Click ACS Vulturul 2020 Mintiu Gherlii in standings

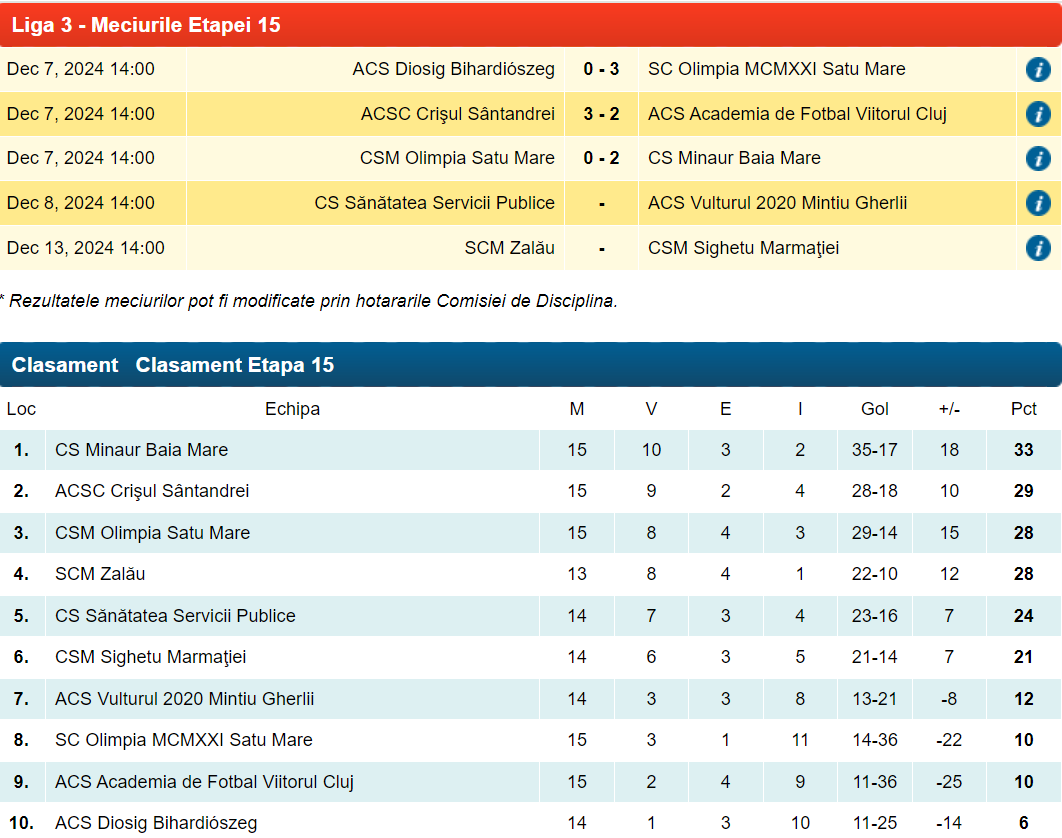click(185, 699)
